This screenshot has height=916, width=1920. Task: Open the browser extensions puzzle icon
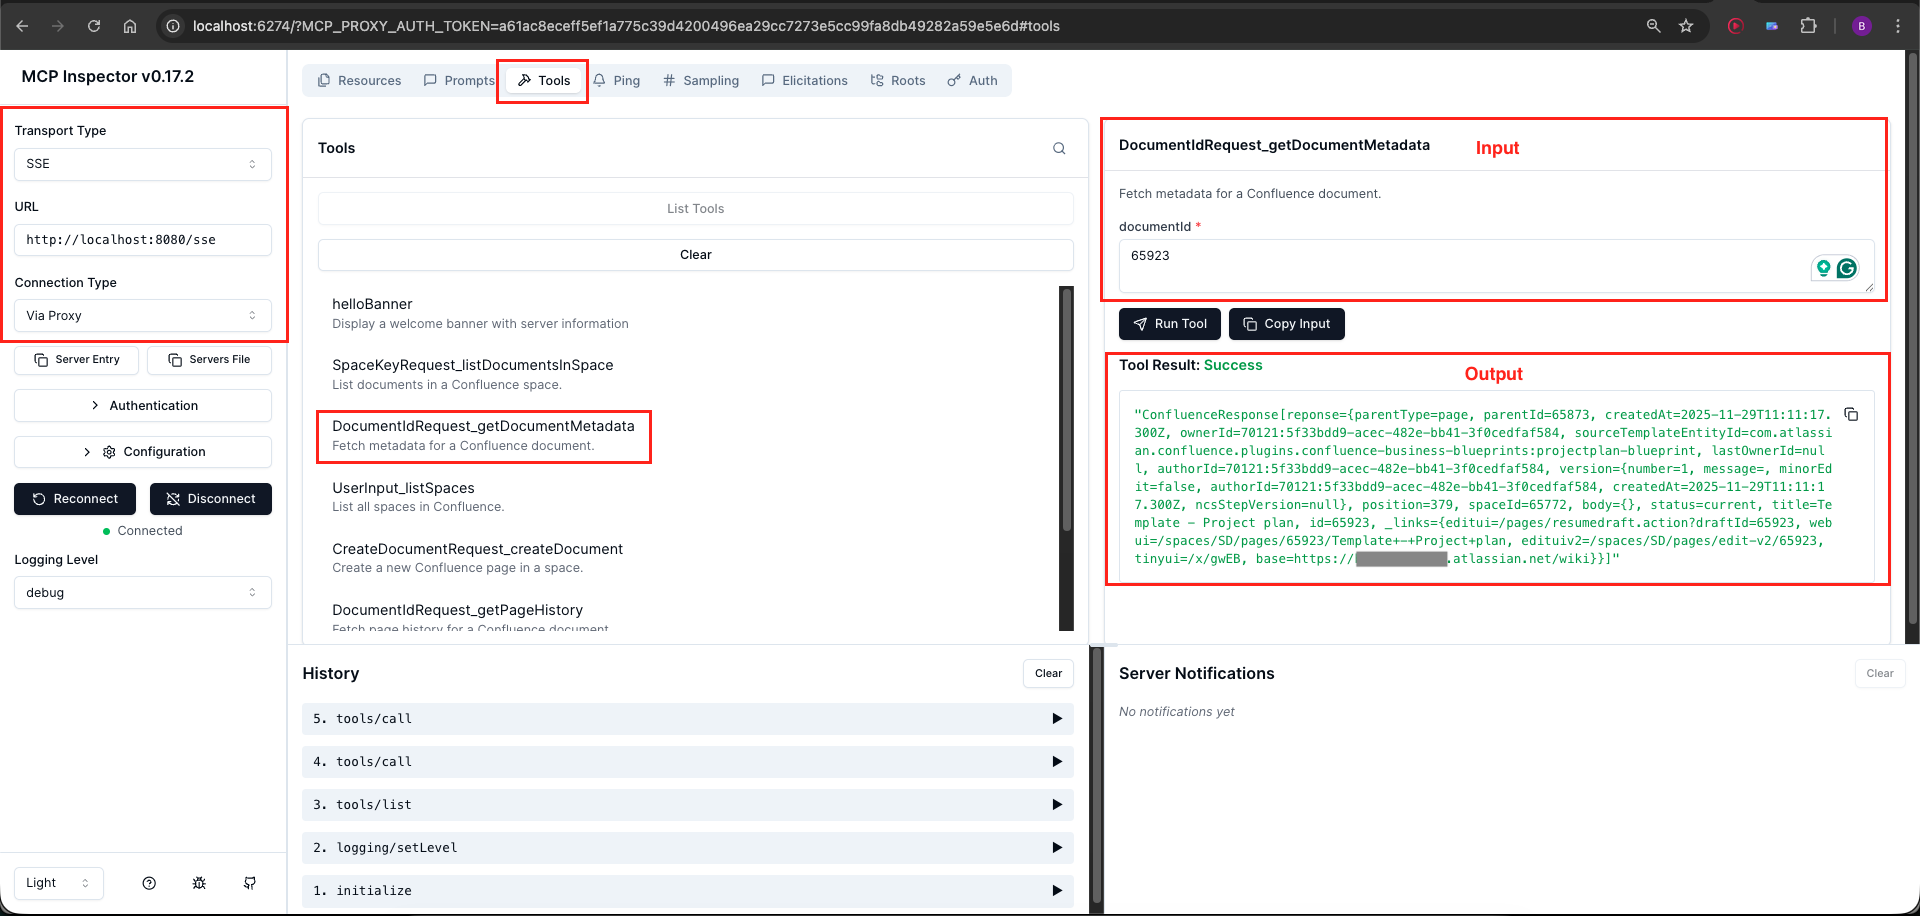(1810, 26)
